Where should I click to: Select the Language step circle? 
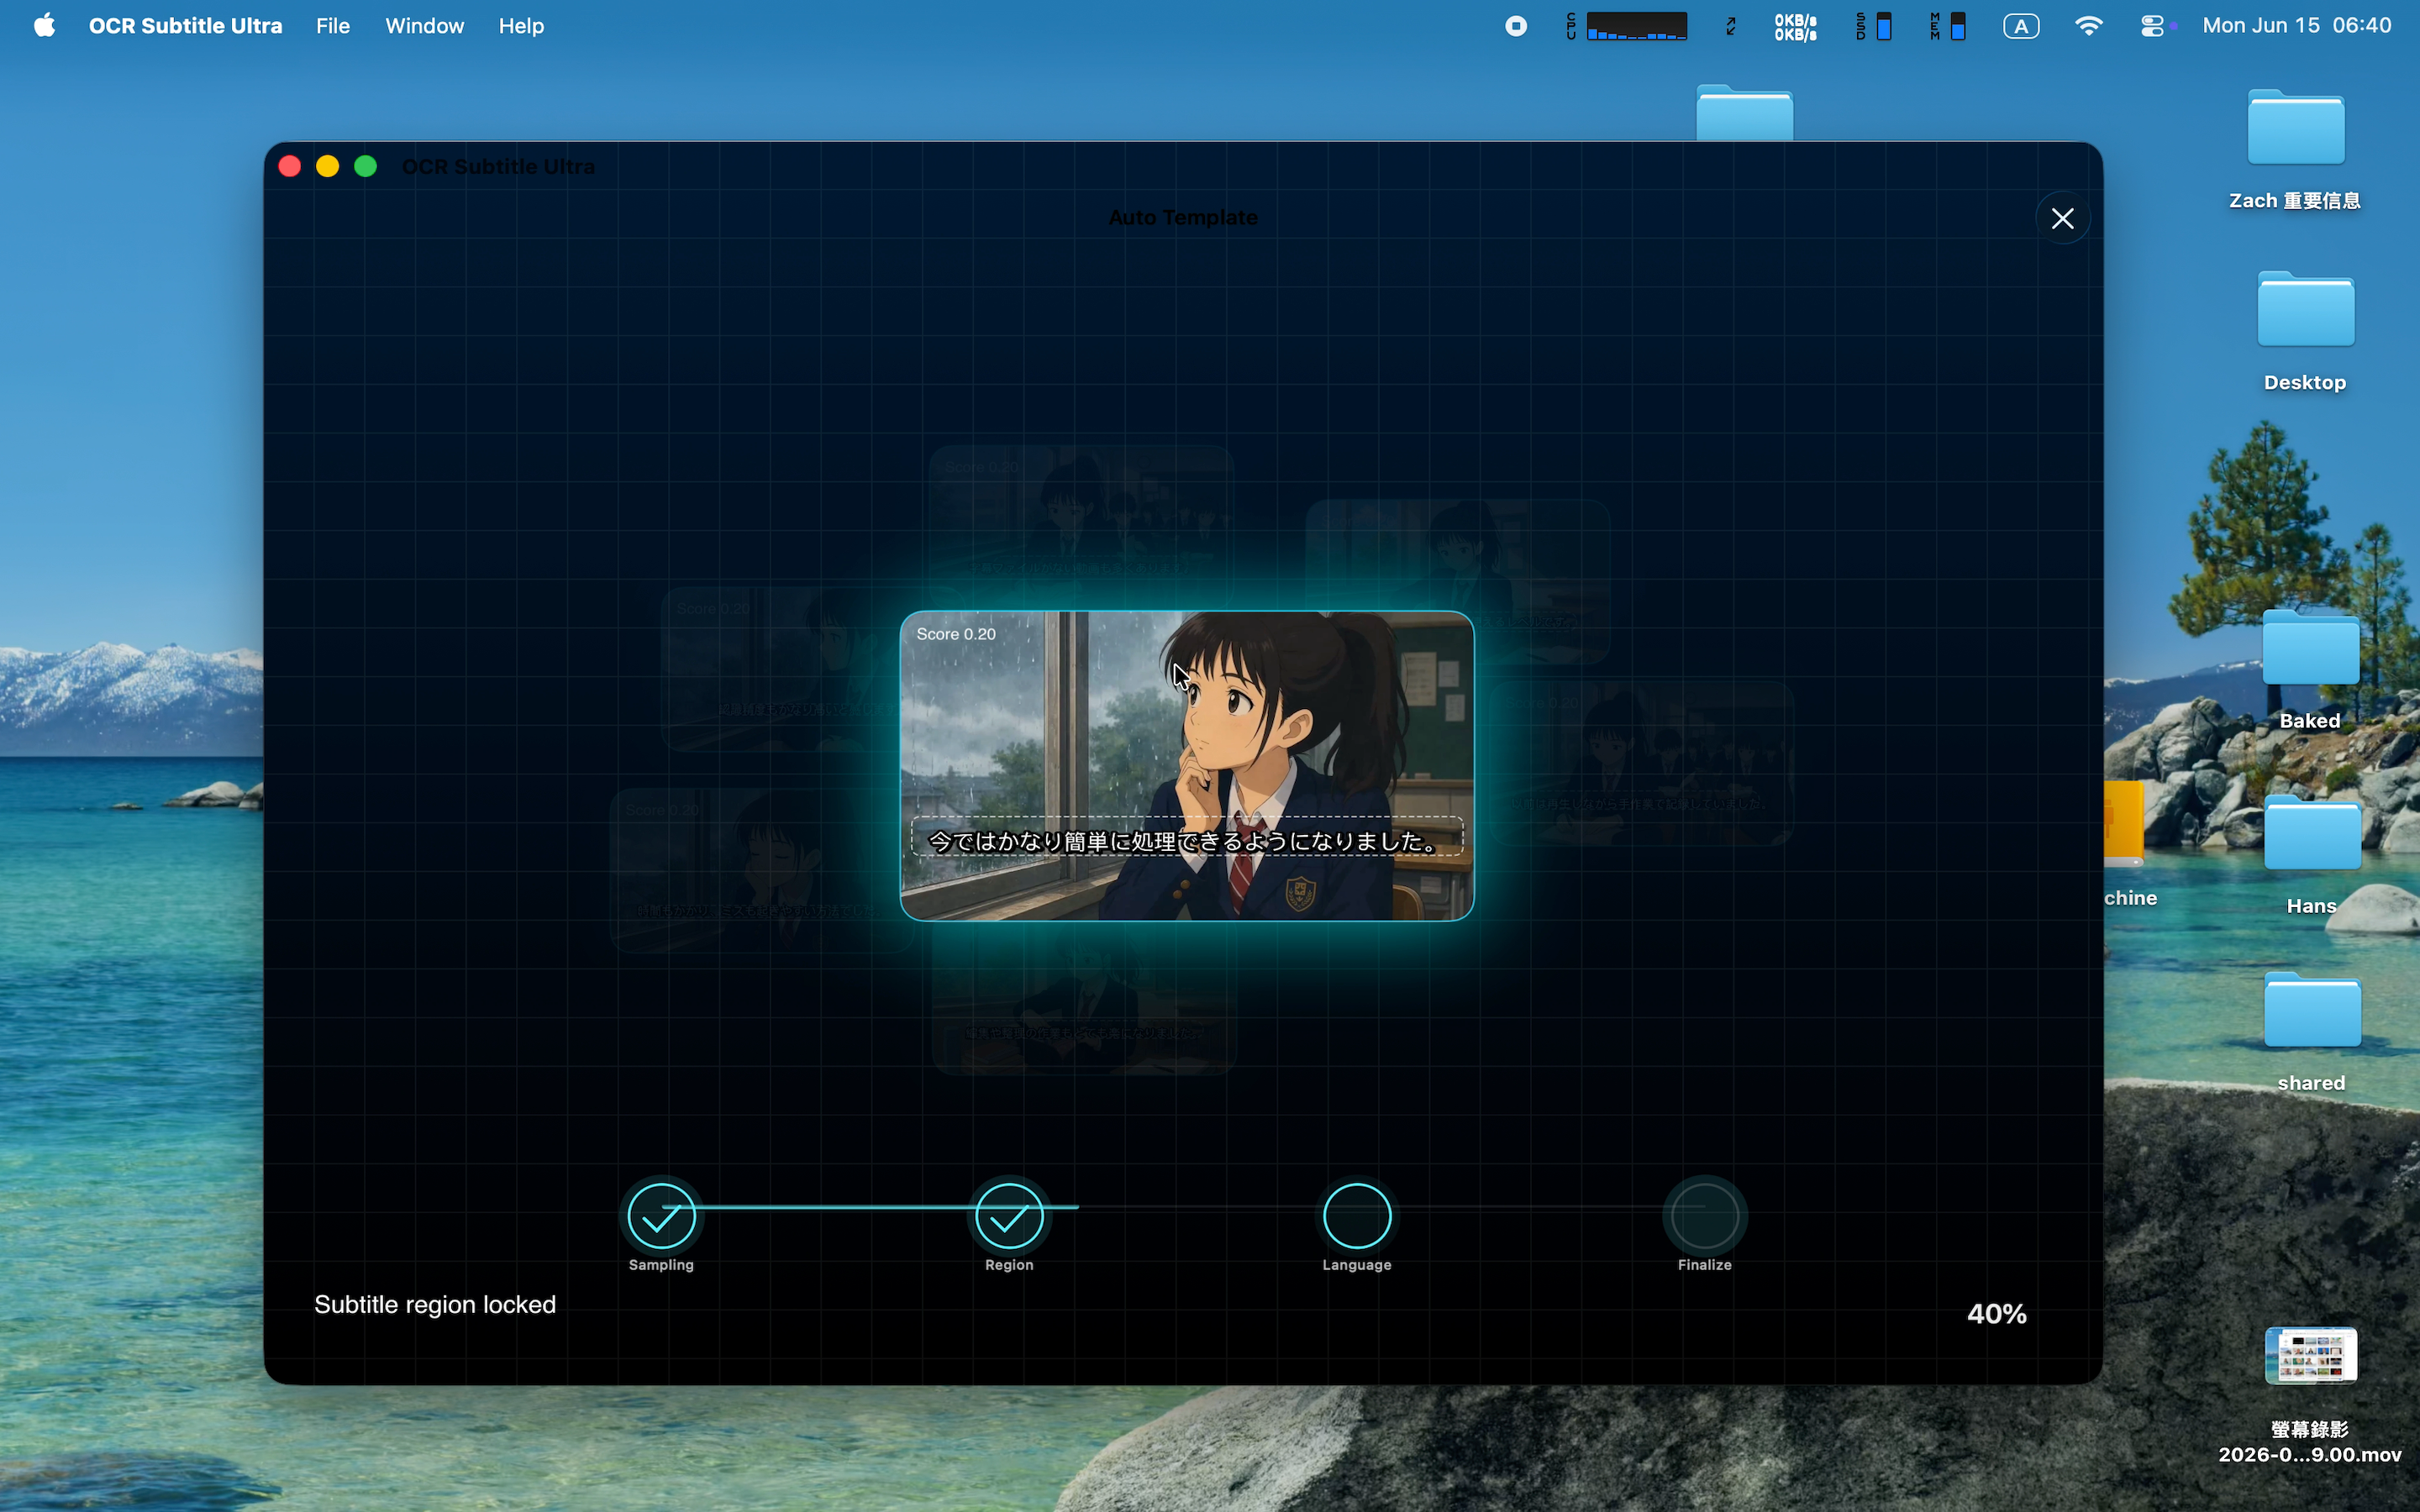[1357, 1216]
